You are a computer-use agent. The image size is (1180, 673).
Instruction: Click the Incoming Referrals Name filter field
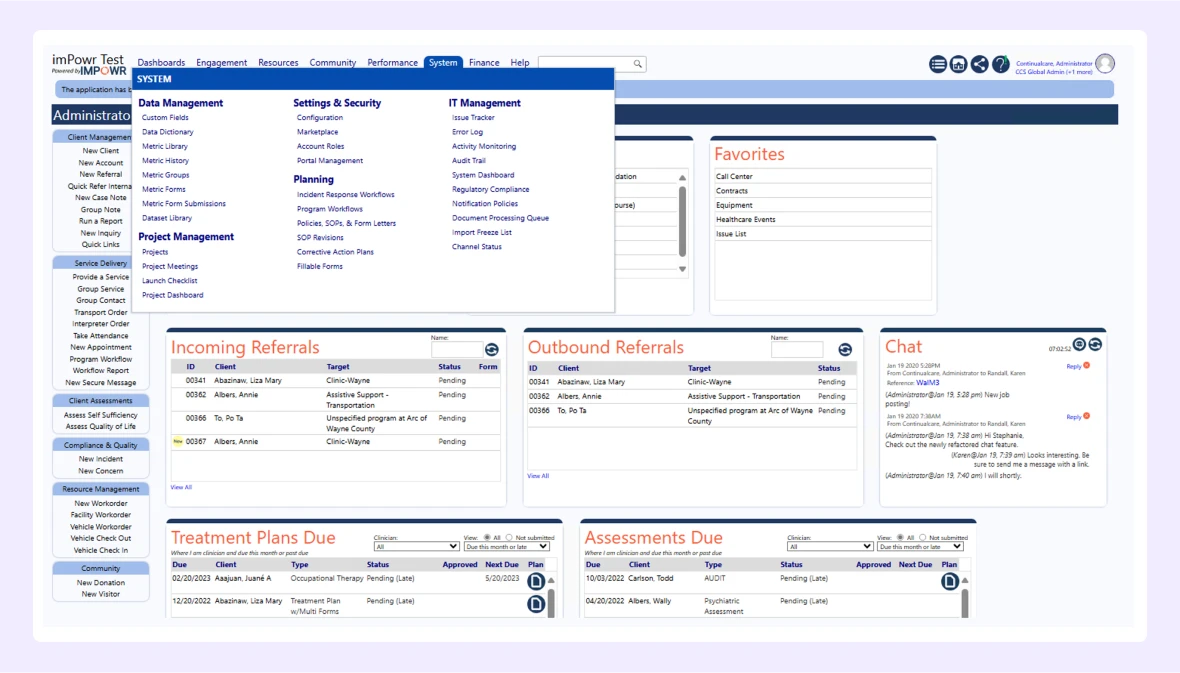pyautogui.click(x=457, y=349)
